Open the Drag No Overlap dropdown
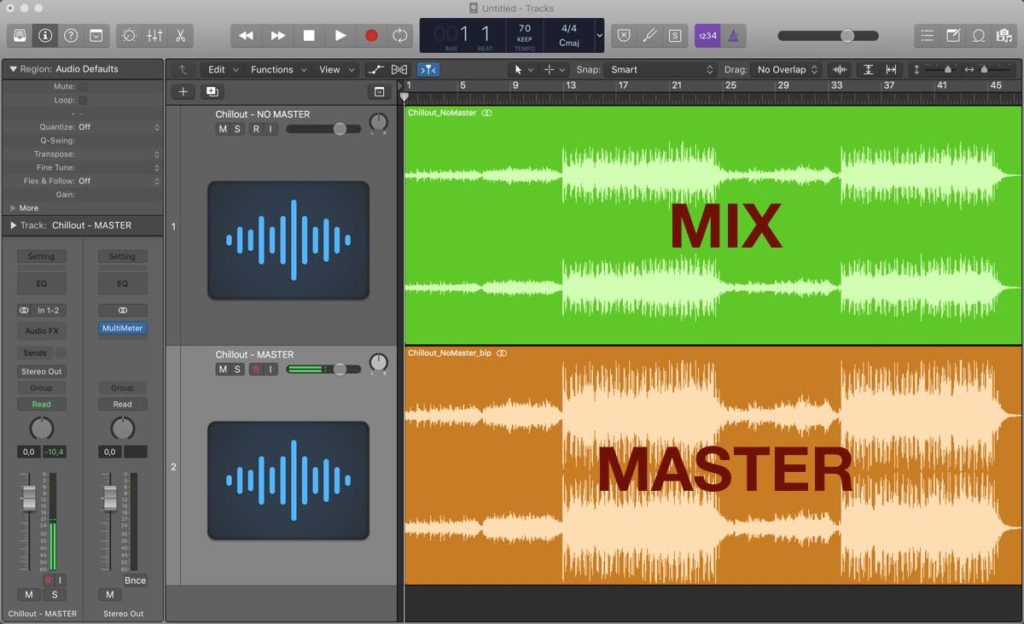1024x624 pixels. 787,70
